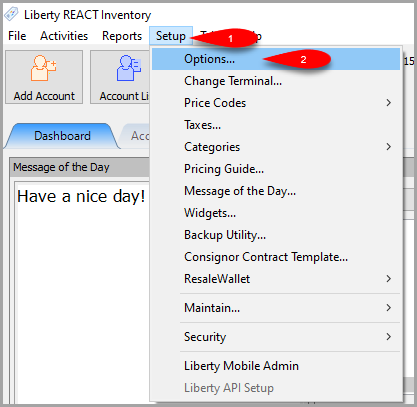This screenshot has width=417, height=407.
Task: Expand the Categories submenu arrow
Action: point(388,147)
